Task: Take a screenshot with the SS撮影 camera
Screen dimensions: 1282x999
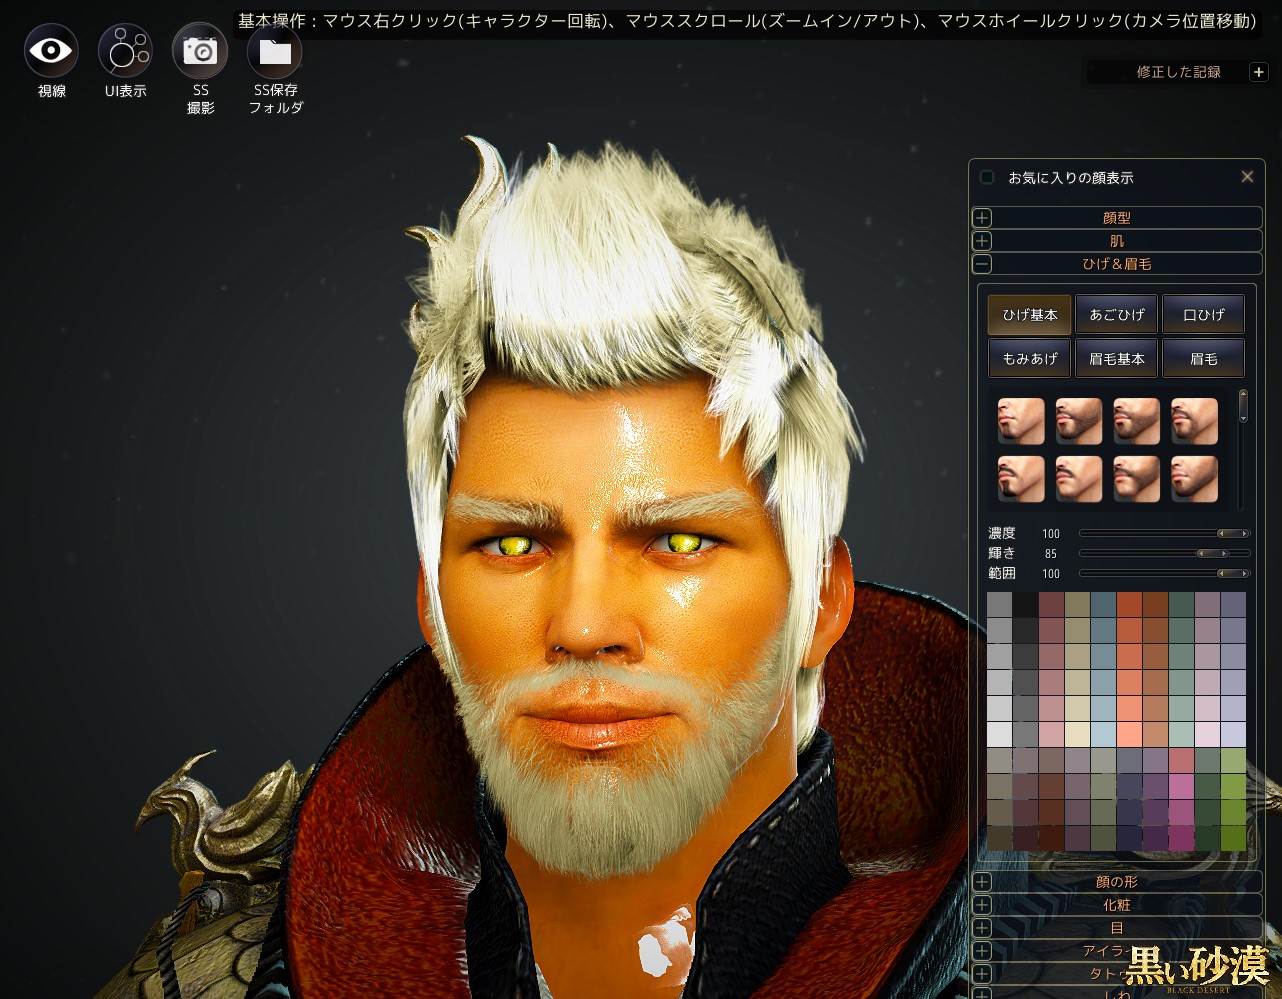Action: coord(200,51)
